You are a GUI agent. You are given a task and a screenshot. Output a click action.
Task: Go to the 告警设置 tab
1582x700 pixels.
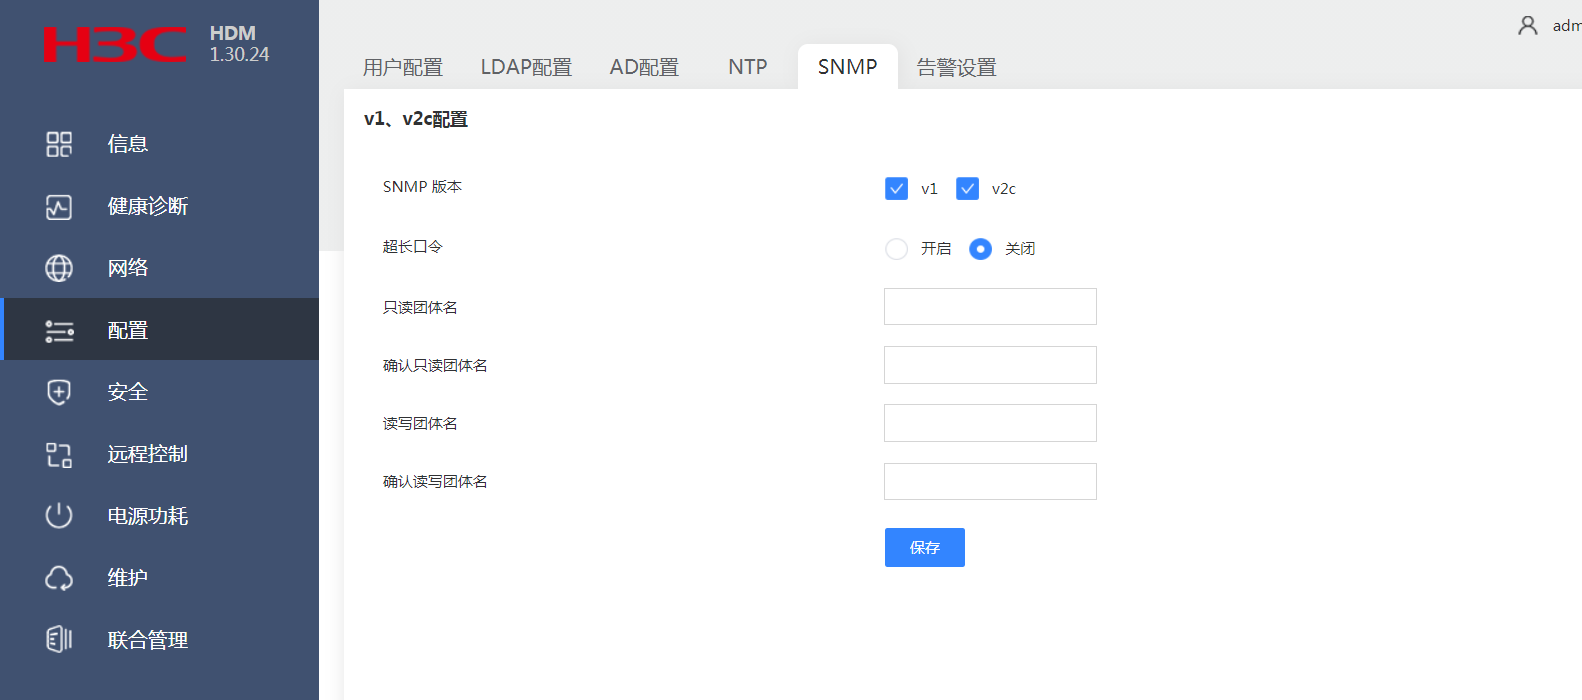(956, 67)
